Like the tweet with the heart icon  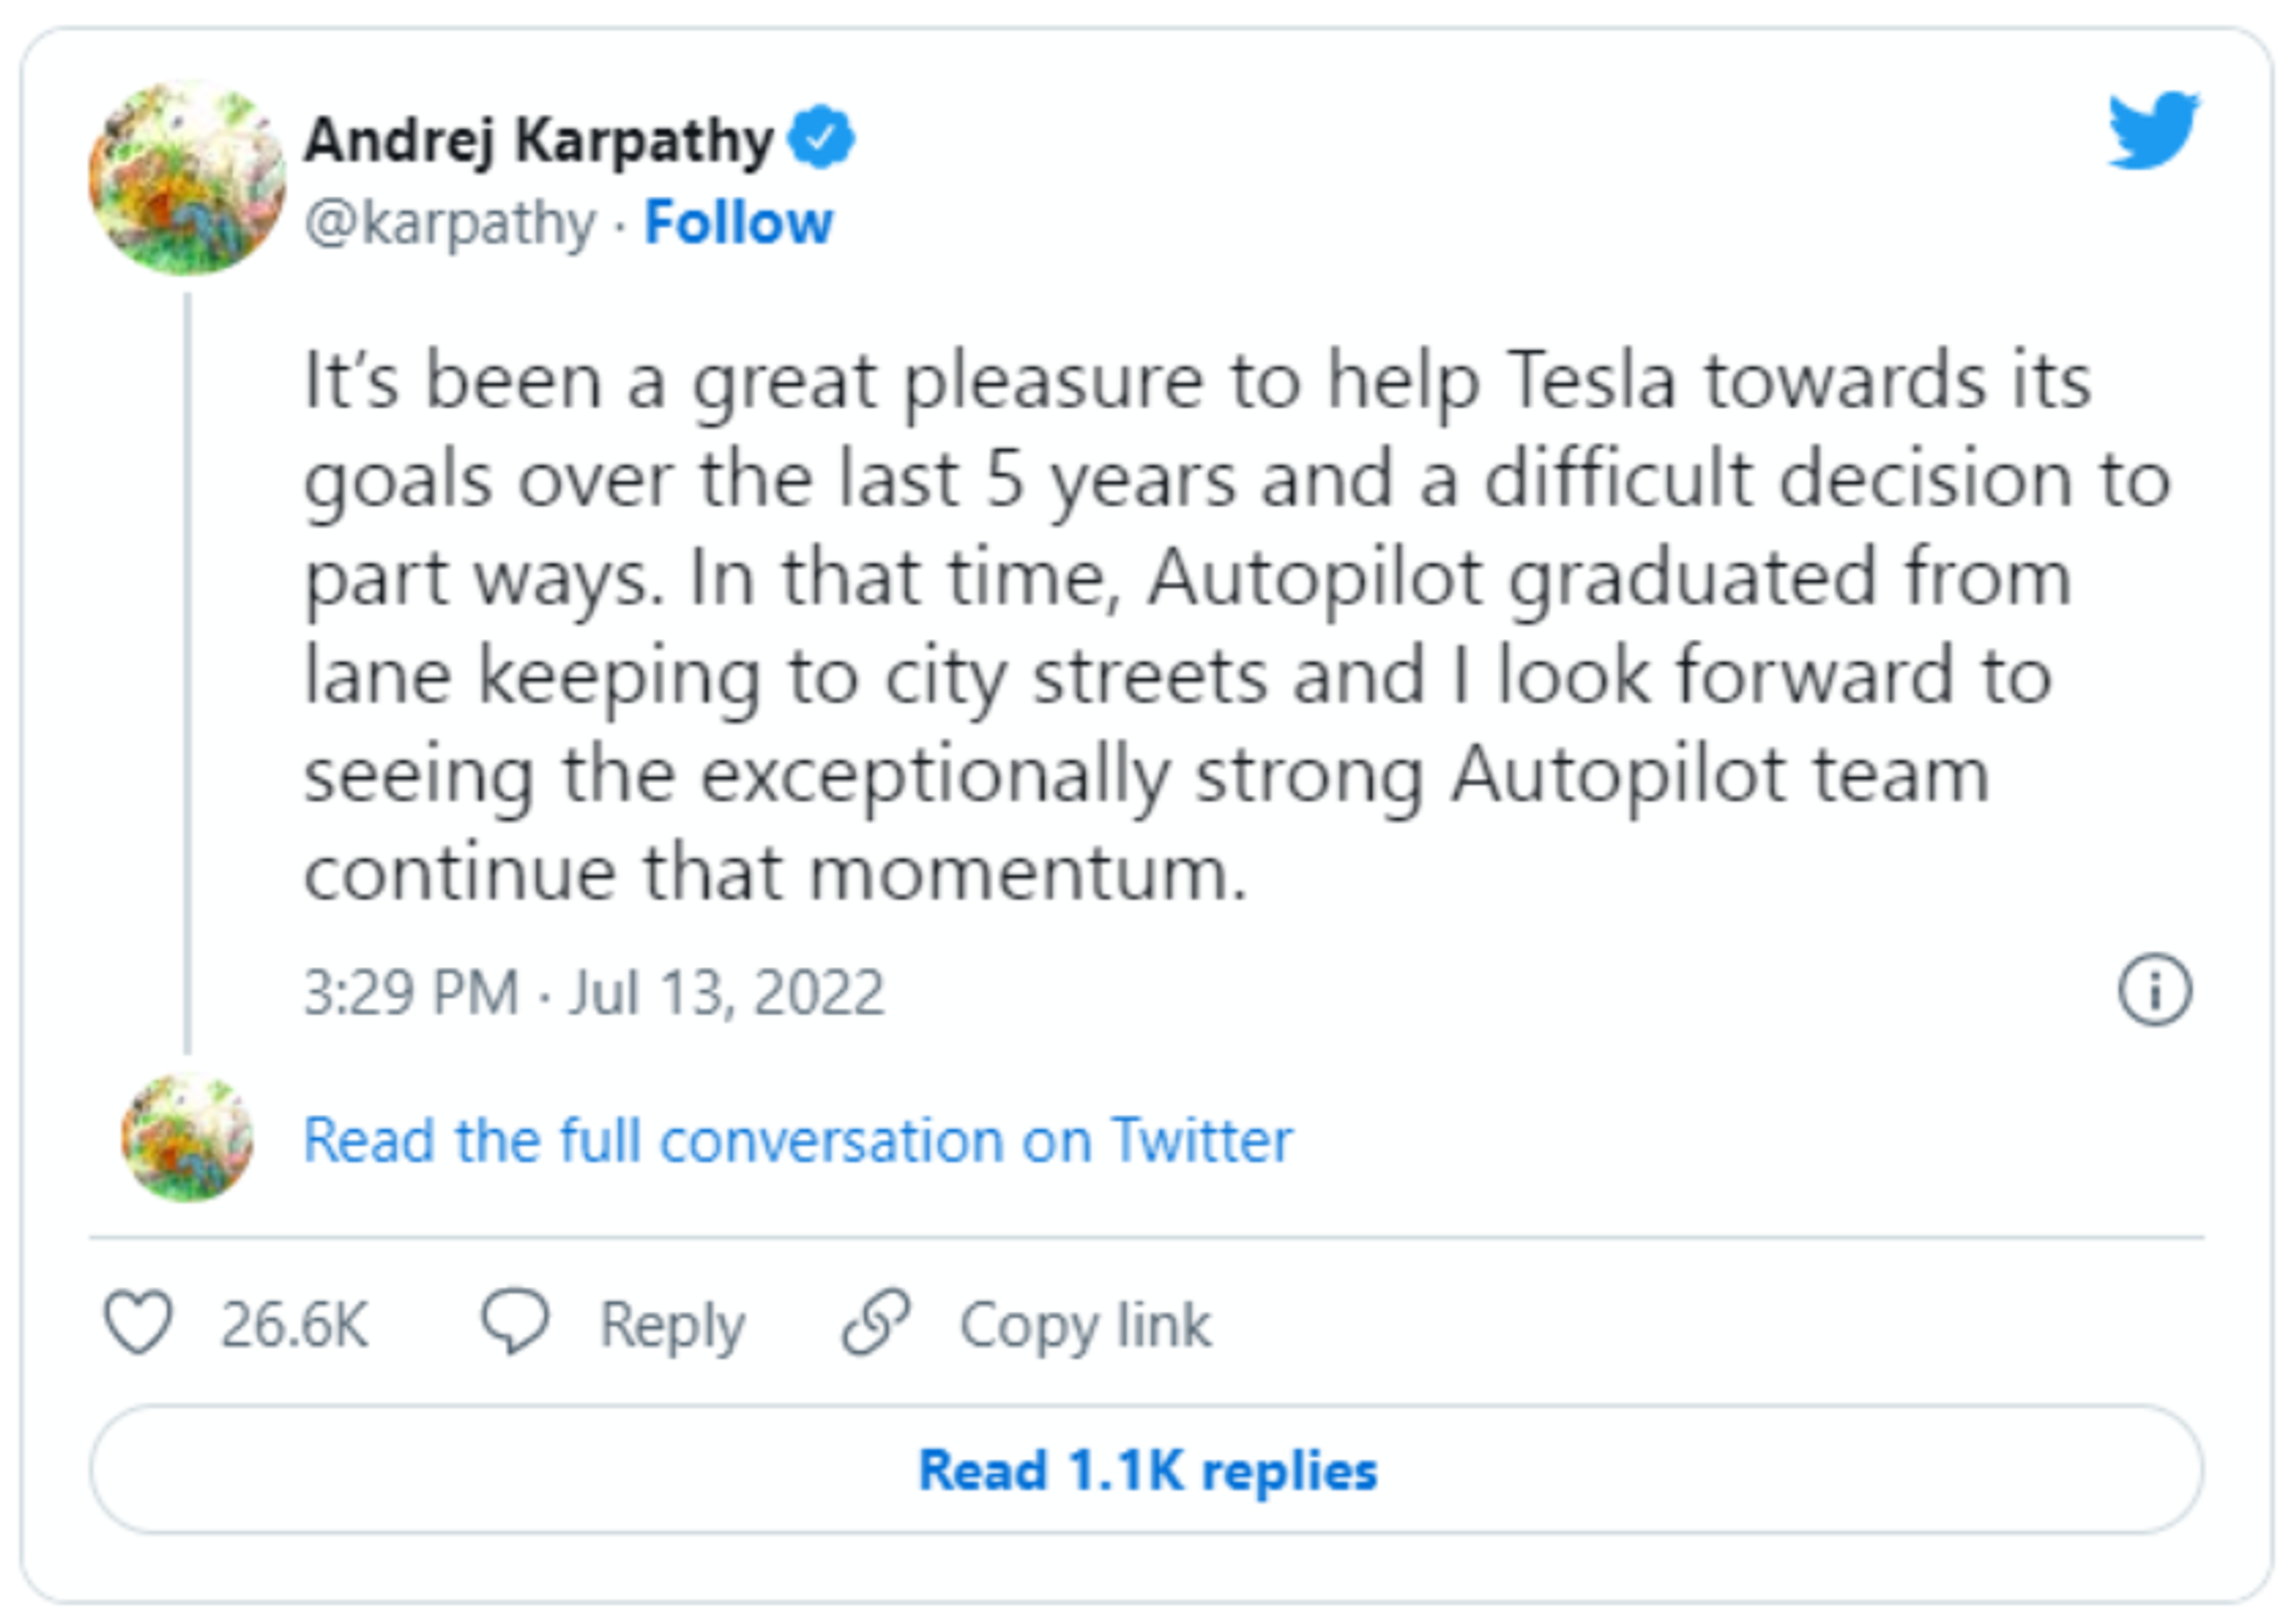point(138,1322)
